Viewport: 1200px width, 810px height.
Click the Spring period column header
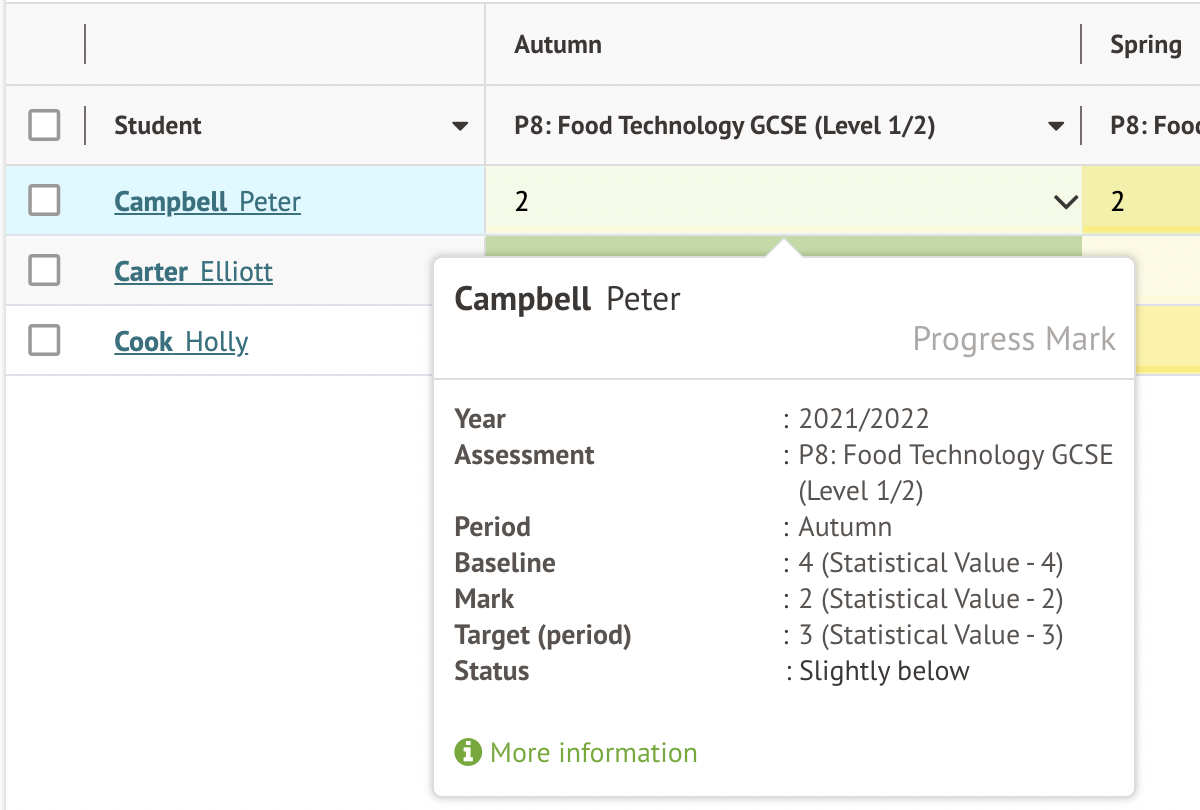(x=1145, y=44)
